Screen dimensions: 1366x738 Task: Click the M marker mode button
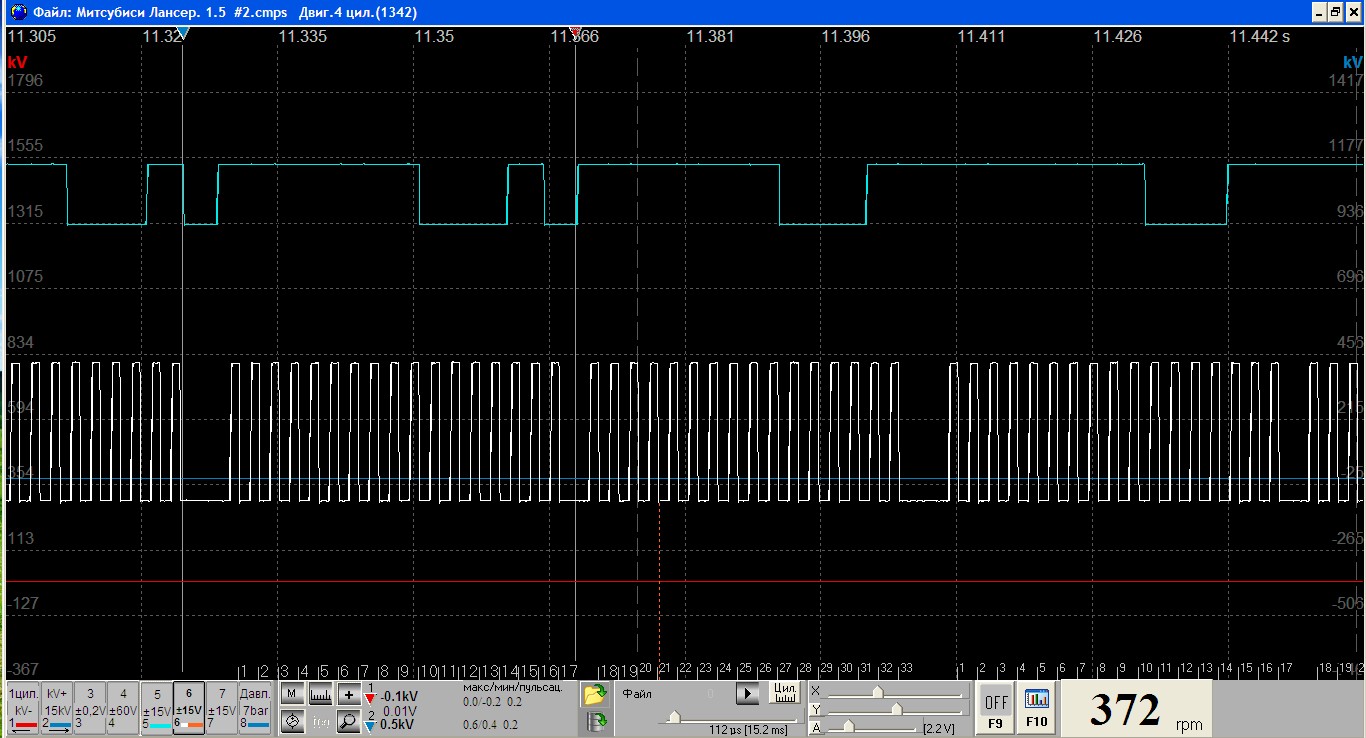tap(291, 694)
